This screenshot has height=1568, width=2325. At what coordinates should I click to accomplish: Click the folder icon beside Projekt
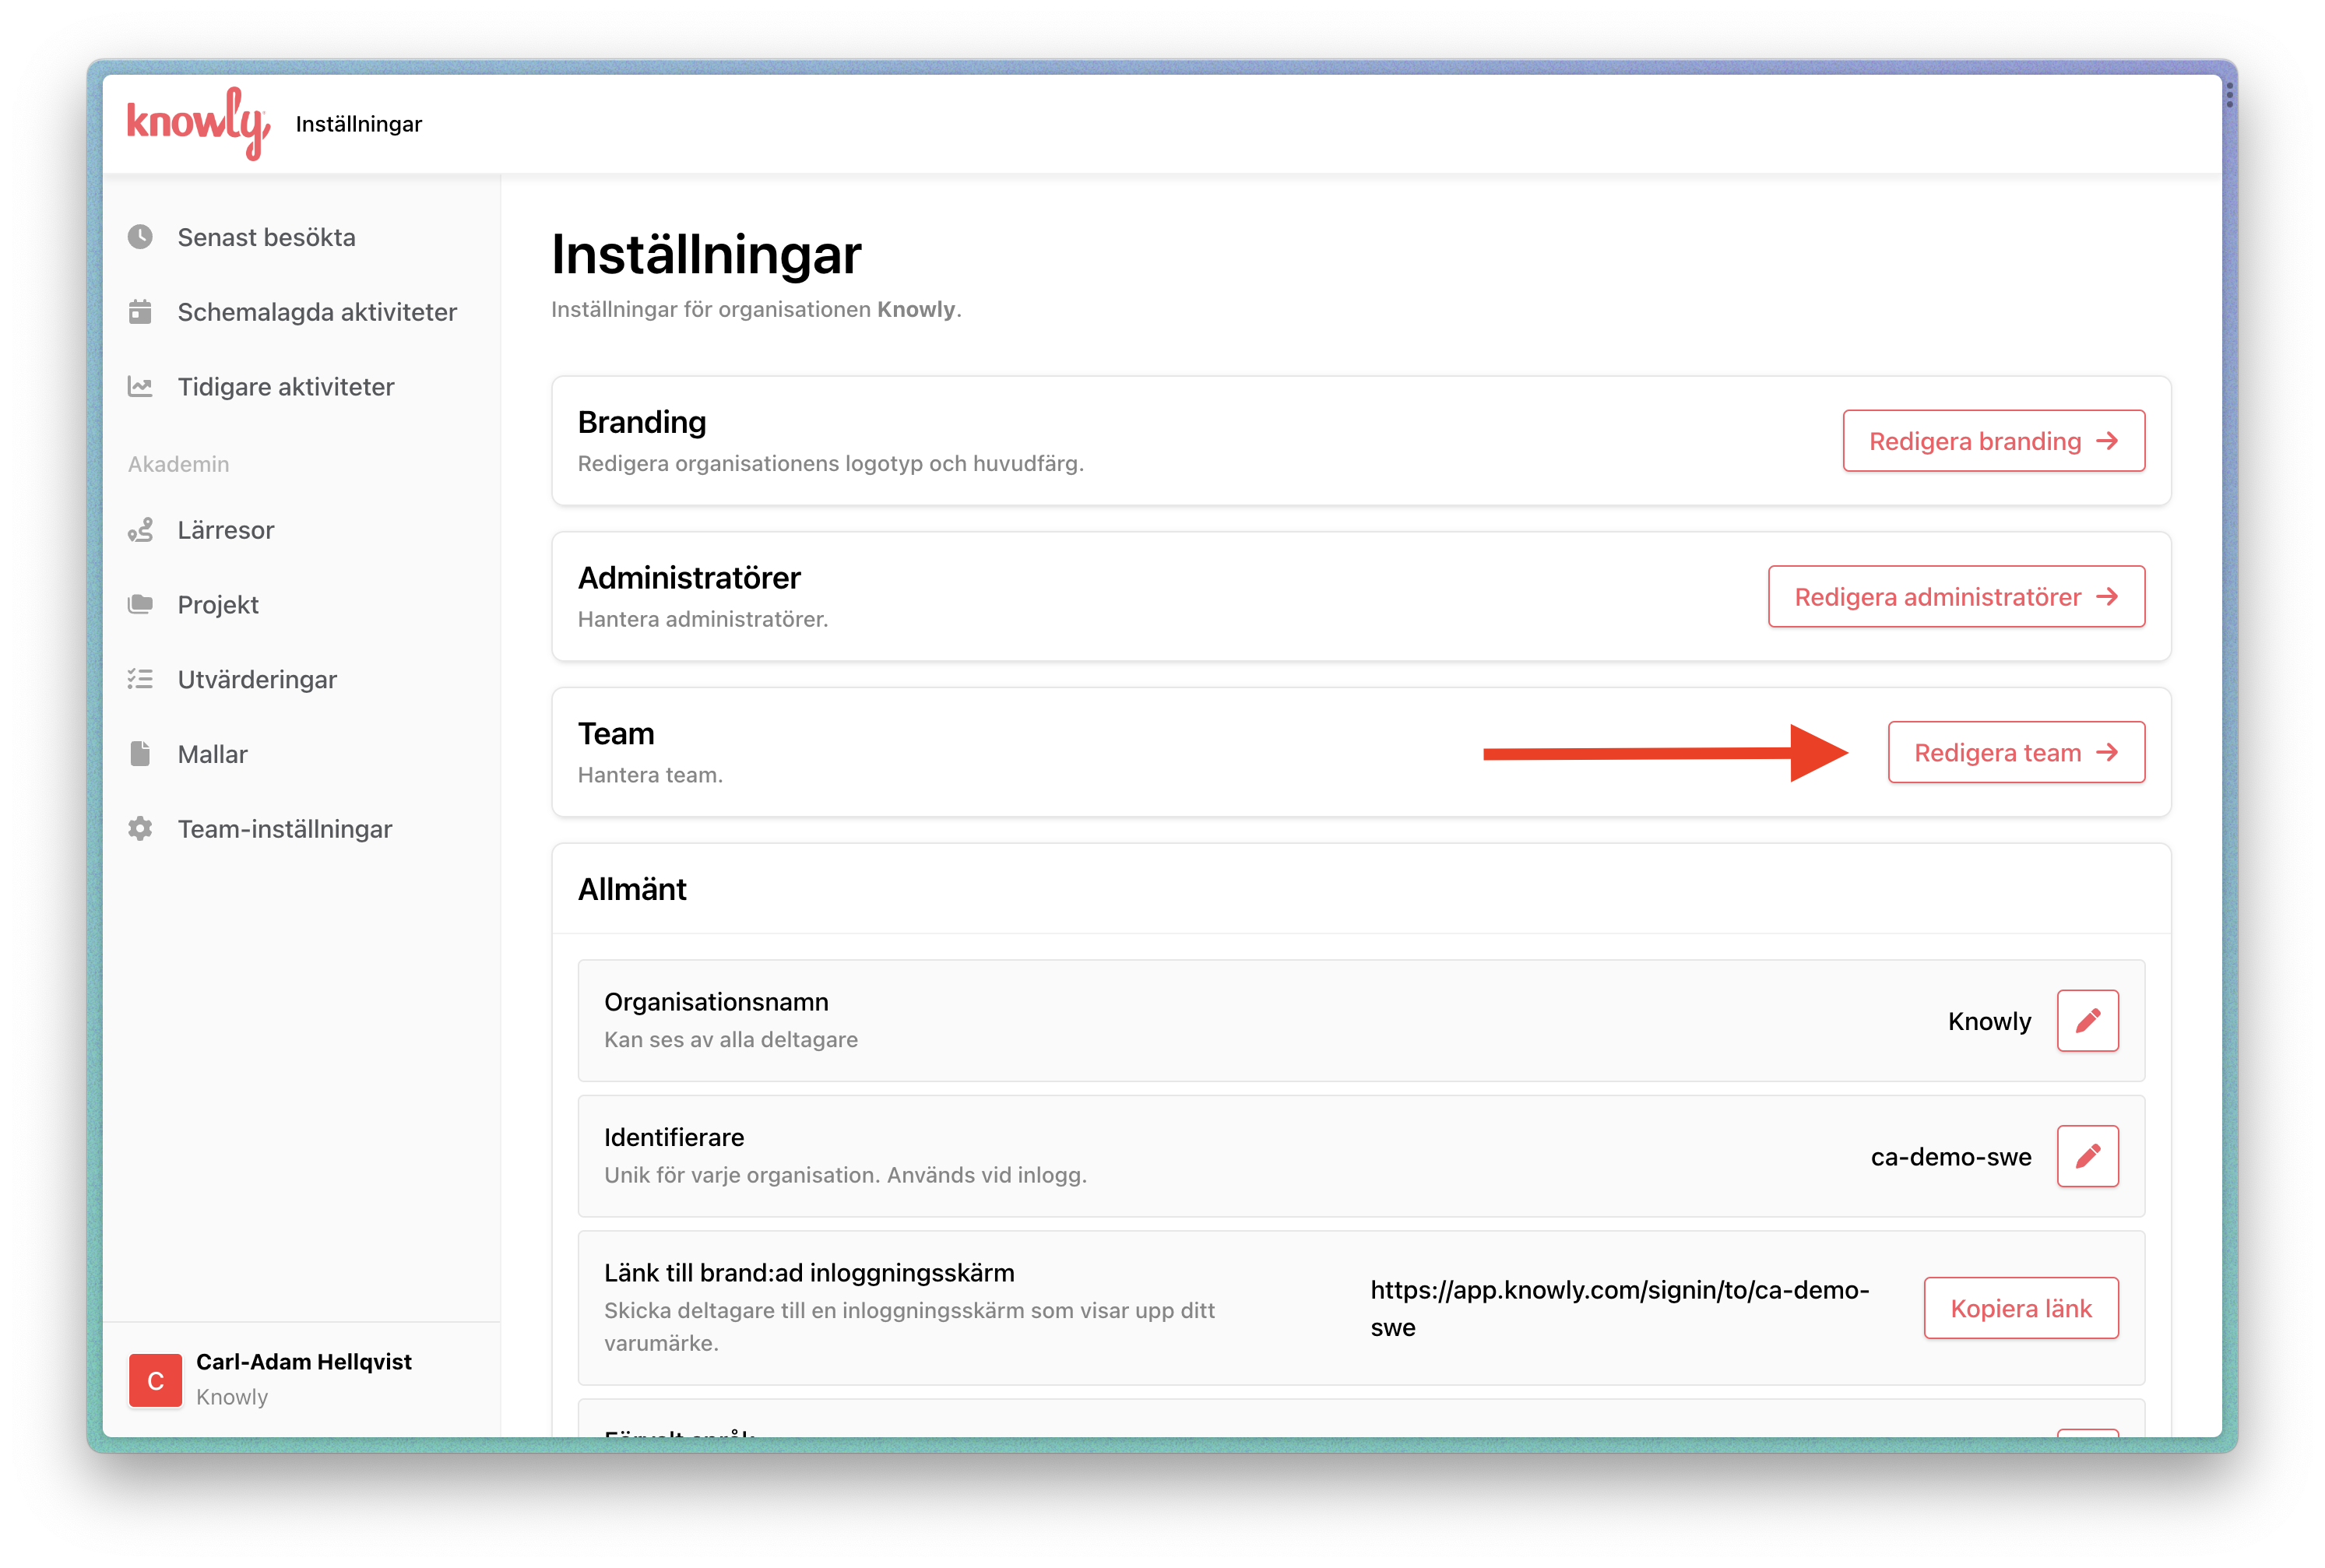(x=140, y=604)
